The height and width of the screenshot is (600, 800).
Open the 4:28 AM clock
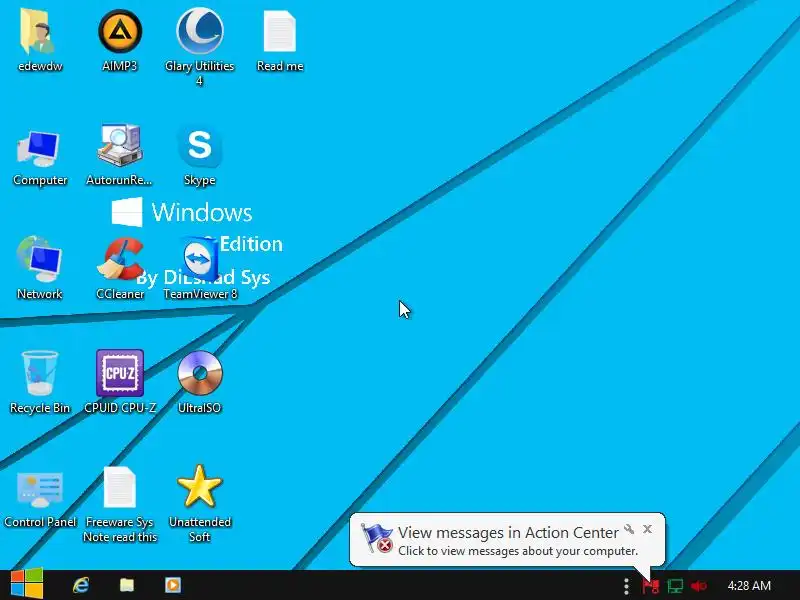(749, 586)
